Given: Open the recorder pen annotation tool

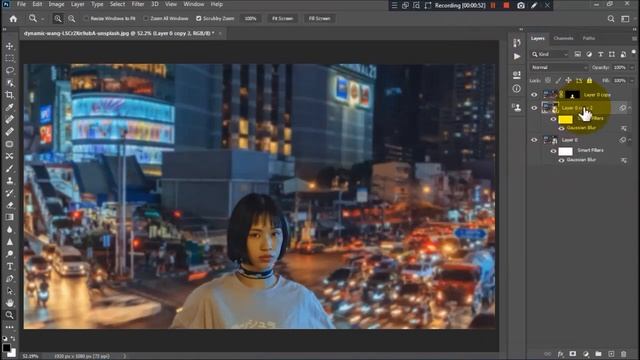Looking at the screenshot, I should click(x=534, y=5).
